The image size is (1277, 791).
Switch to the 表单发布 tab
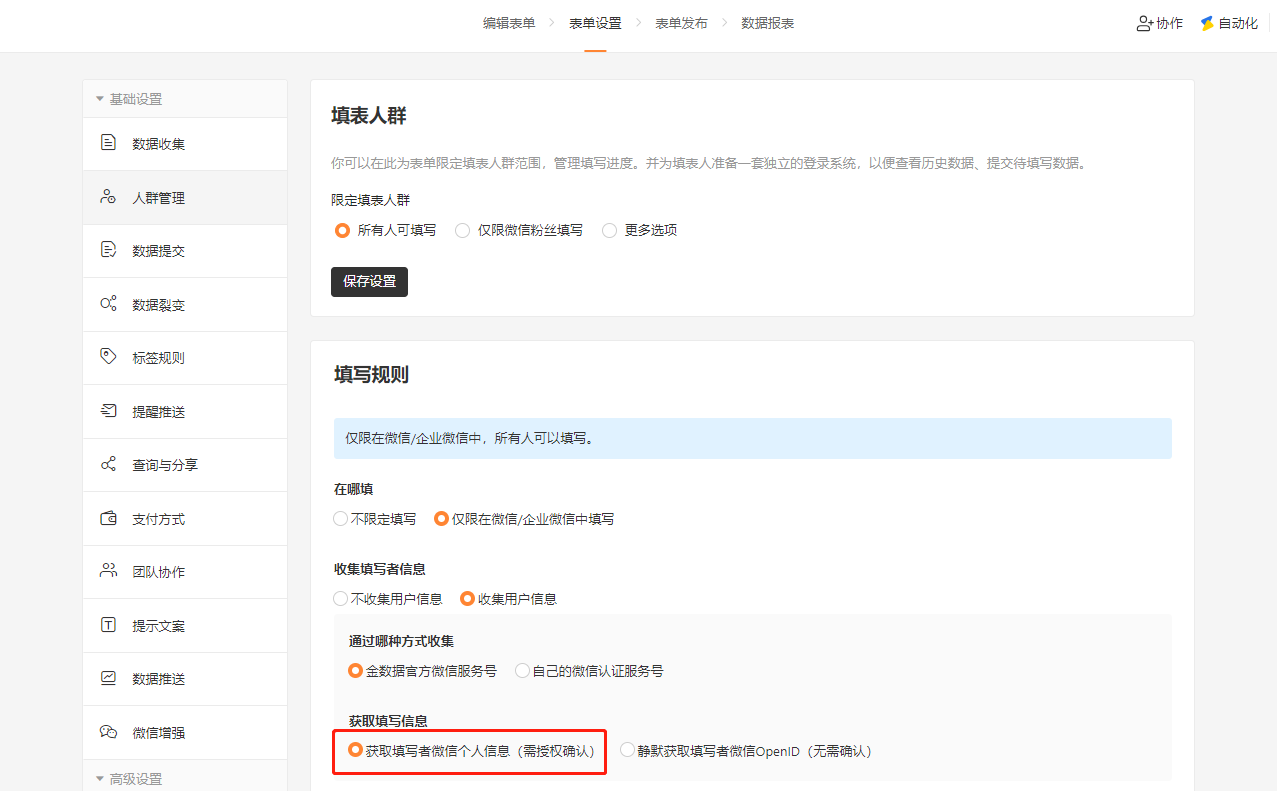coord(681,23)
